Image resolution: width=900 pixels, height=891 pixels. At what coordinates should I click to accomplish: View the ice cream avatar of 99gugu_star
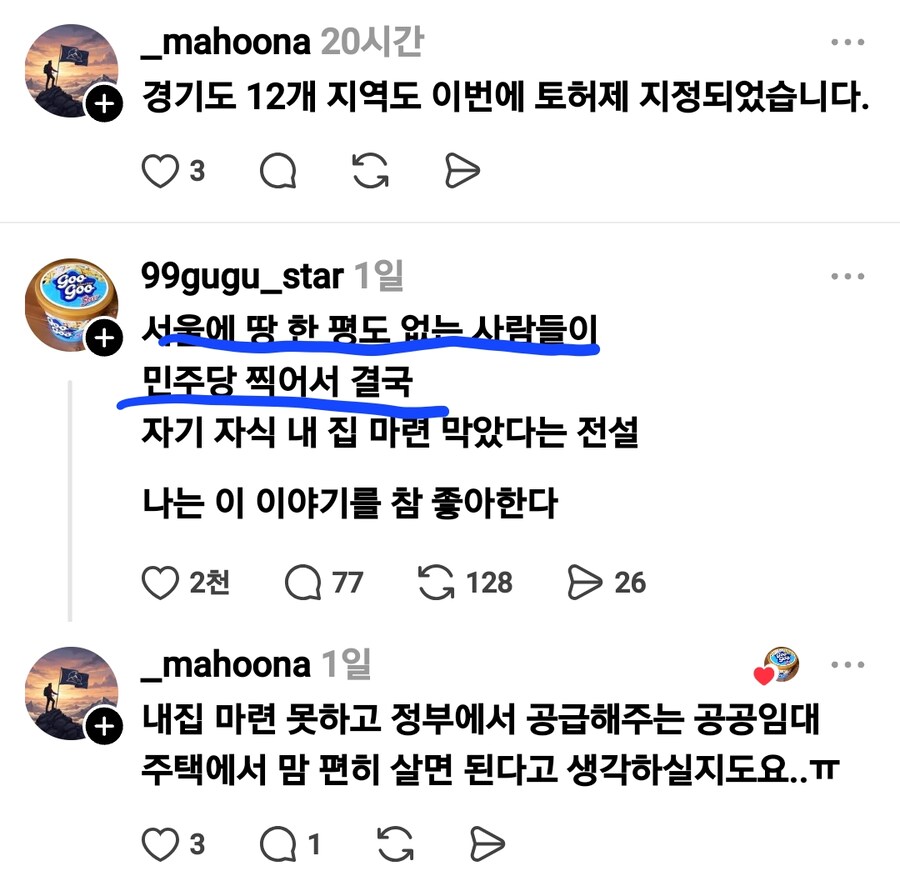point(72,304)
